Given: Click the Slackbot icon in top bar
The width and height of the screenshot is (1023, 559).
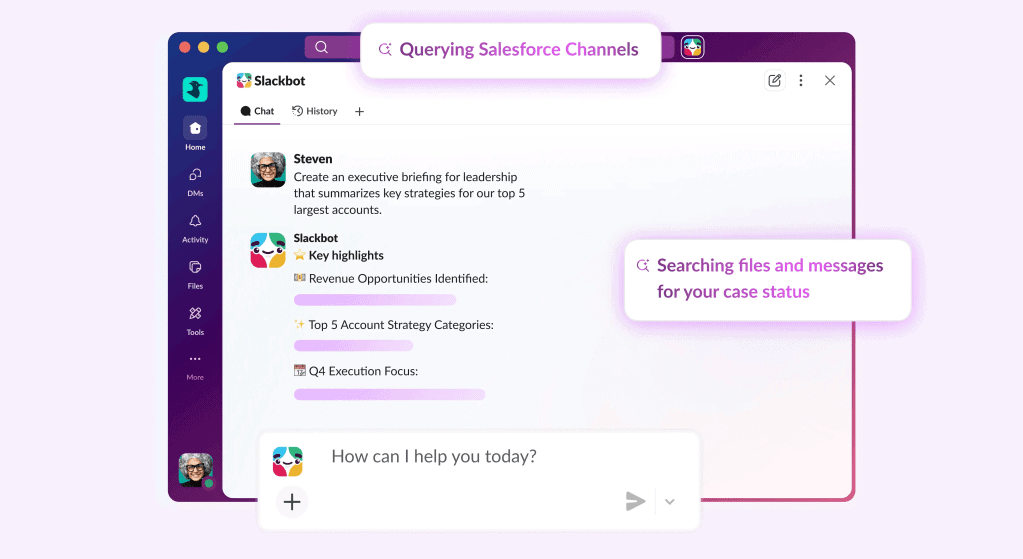Looking at the screenshot, I should pos(692,47).
